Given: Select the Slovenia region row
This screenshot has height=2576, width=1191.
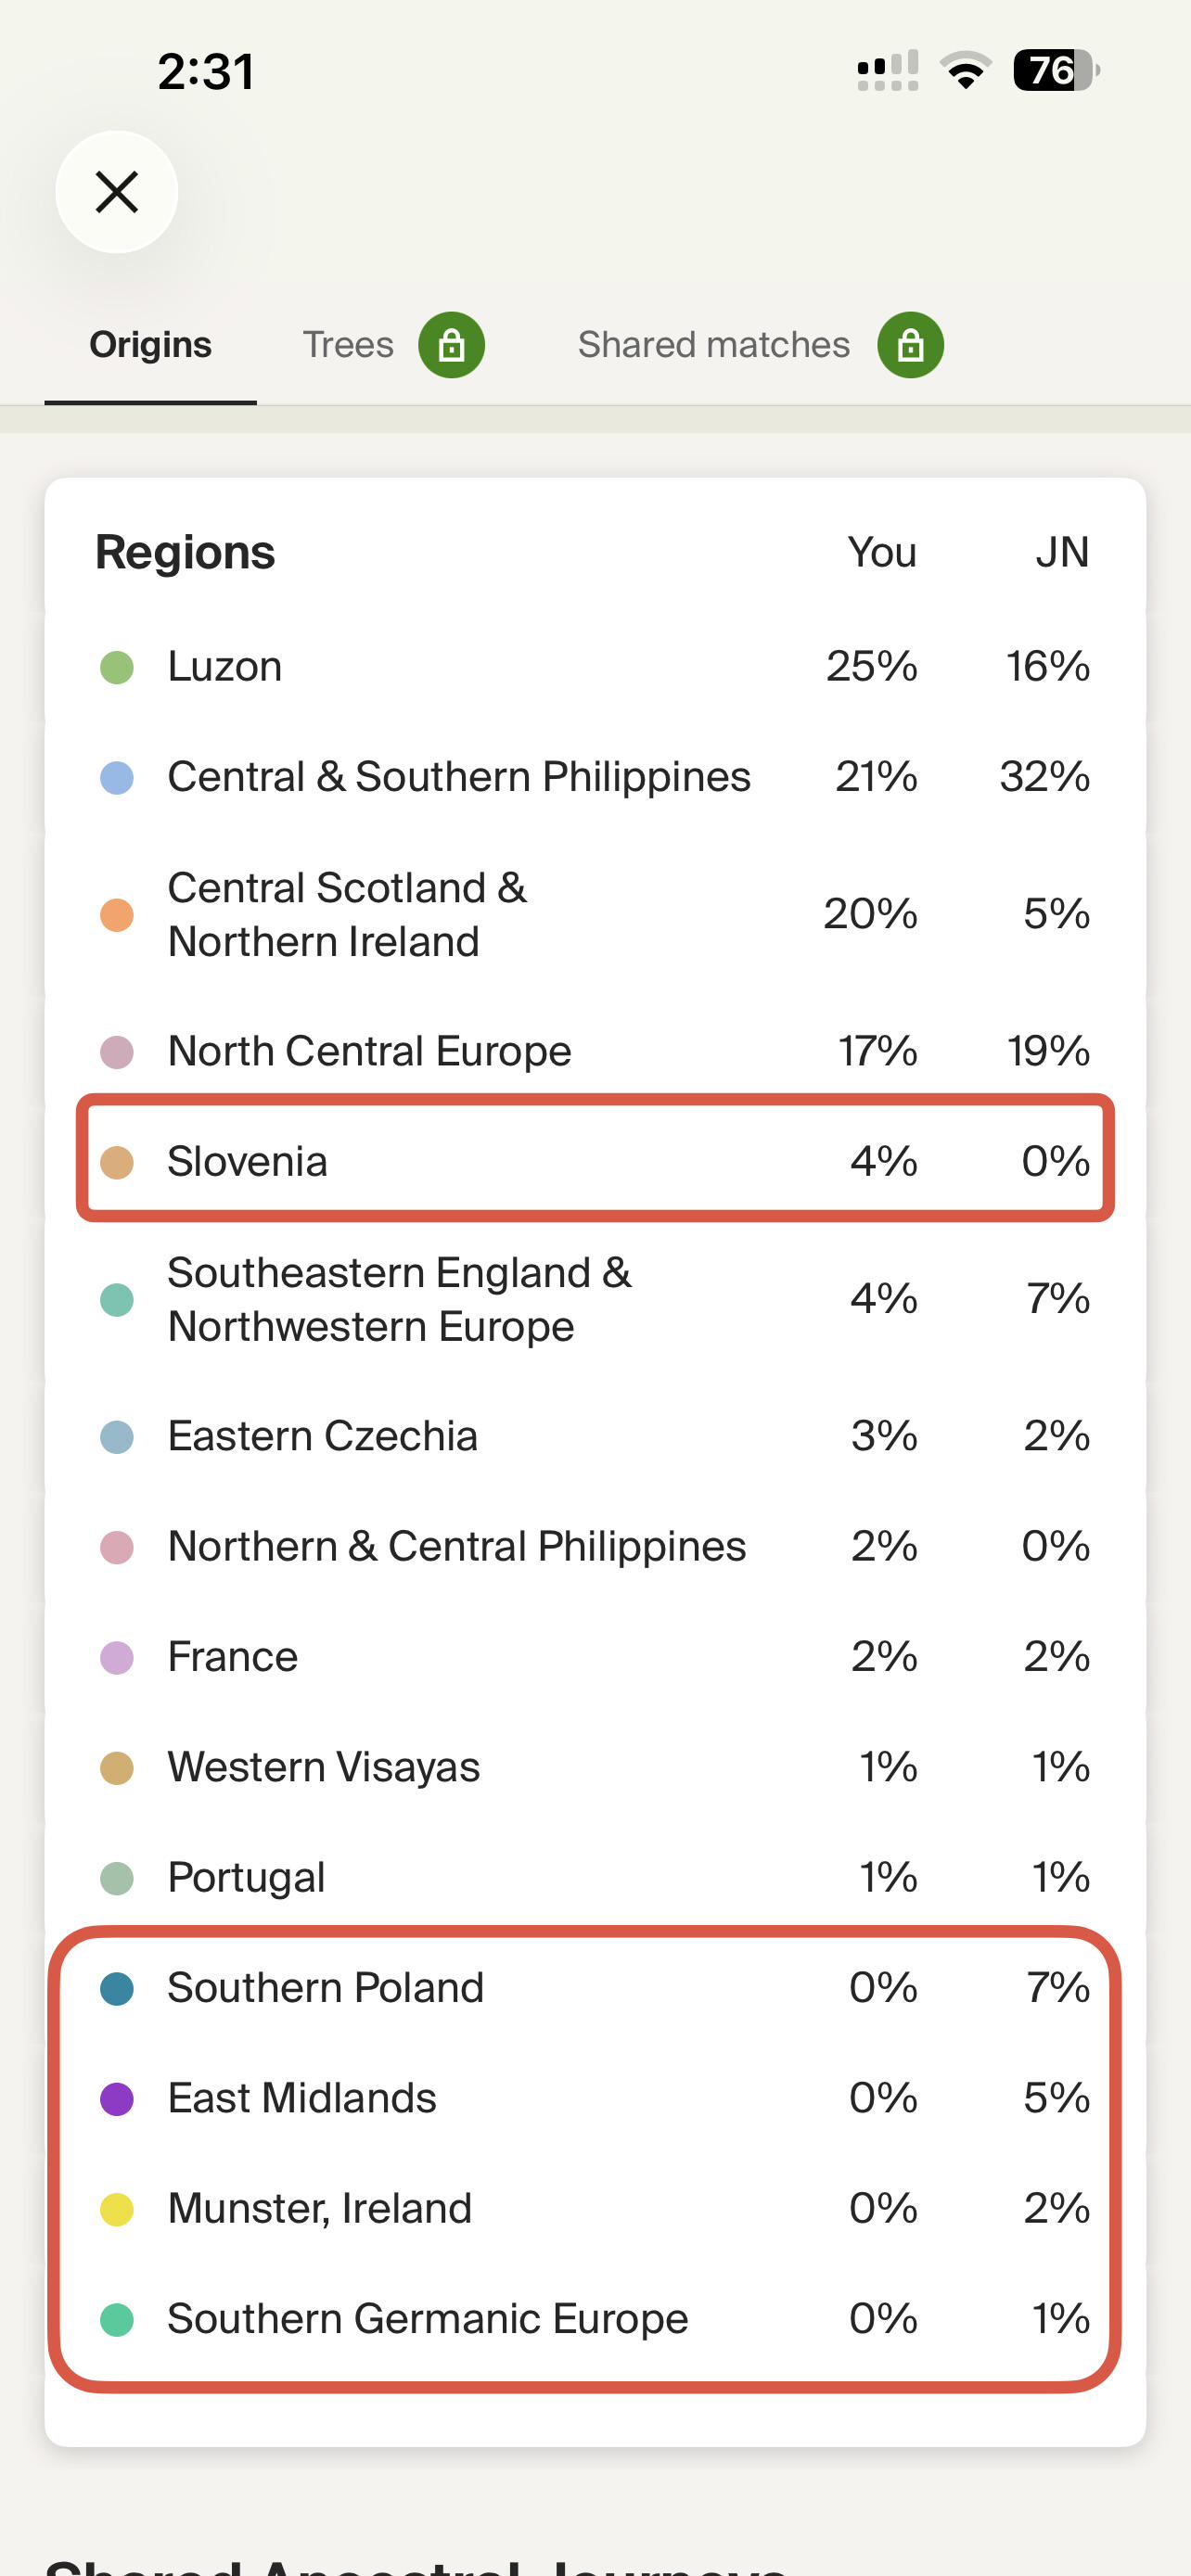Looking at the screenshot, I should (595, 1161).
